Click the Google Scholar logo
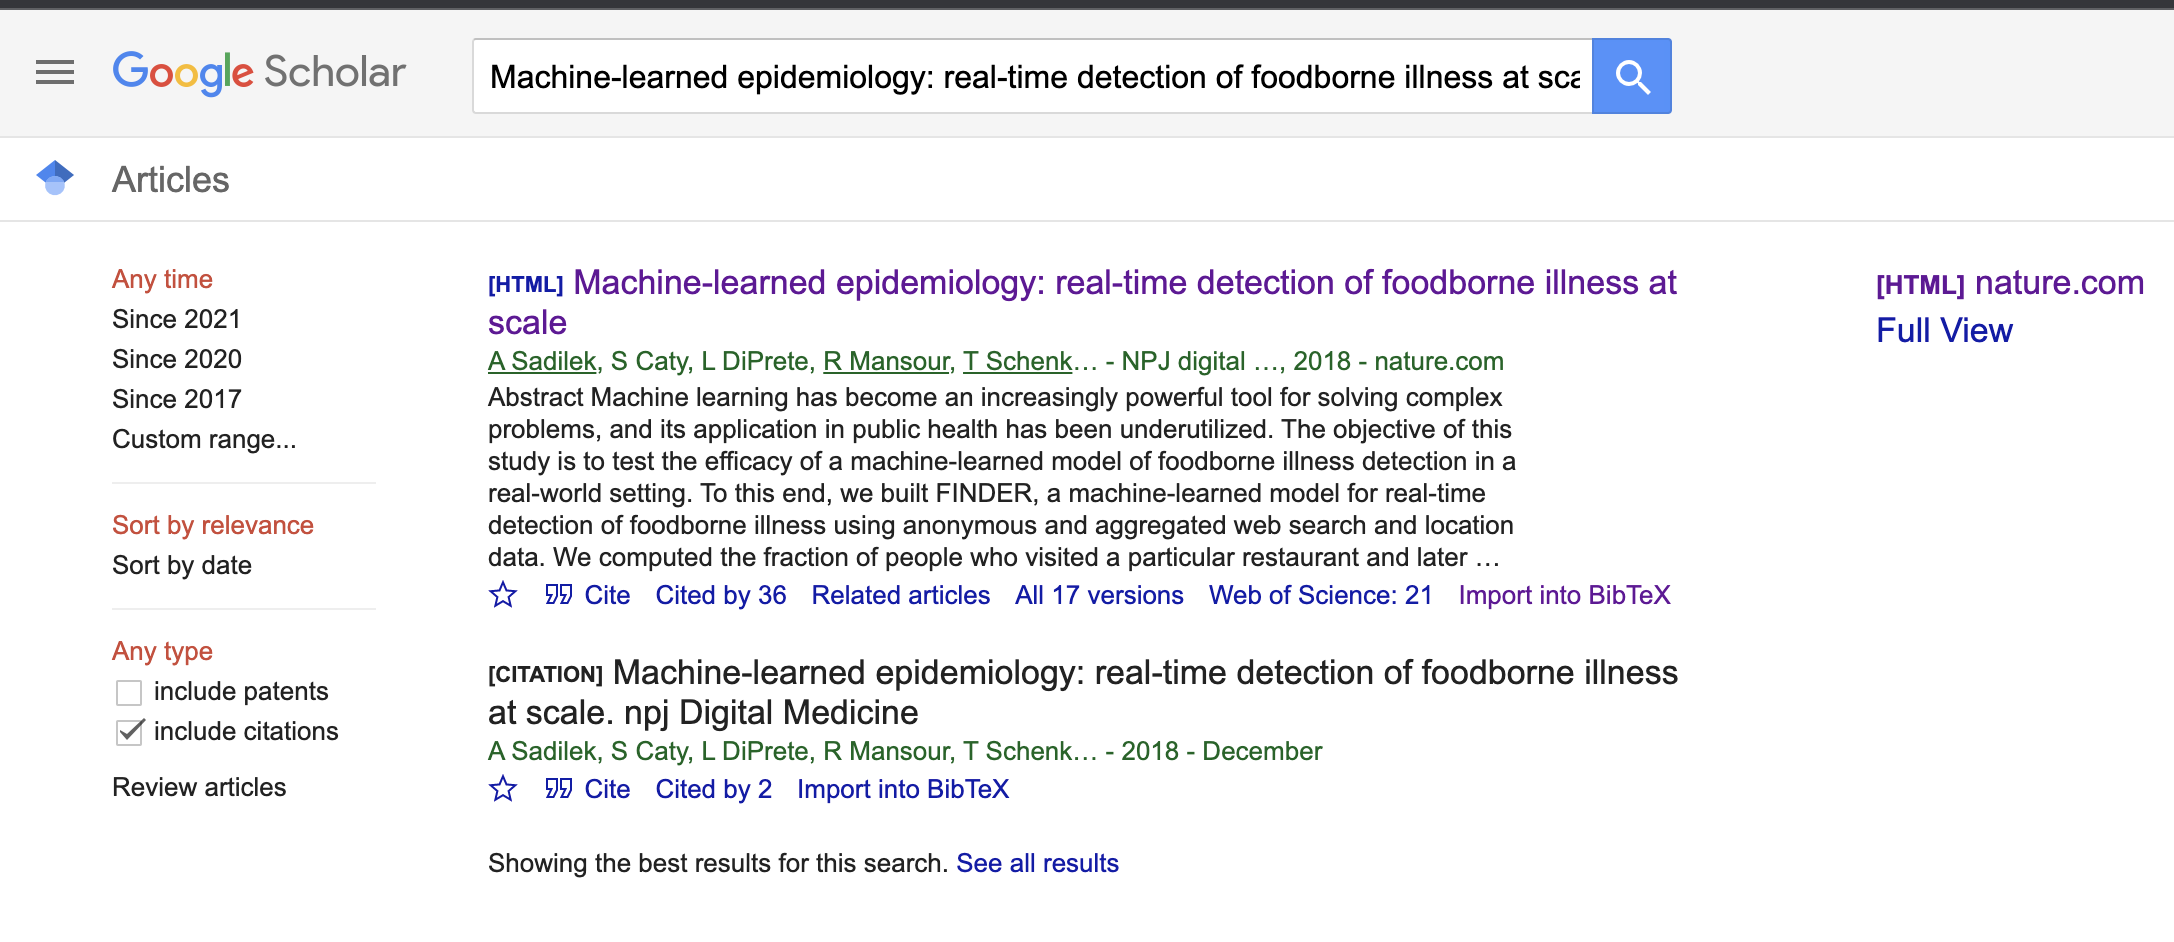 [x=259, y=72]
